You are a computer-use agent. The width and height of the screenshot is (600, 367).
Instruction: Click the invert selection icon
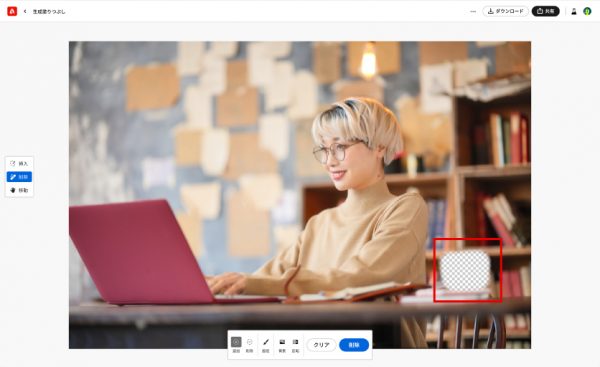[295, 344]
